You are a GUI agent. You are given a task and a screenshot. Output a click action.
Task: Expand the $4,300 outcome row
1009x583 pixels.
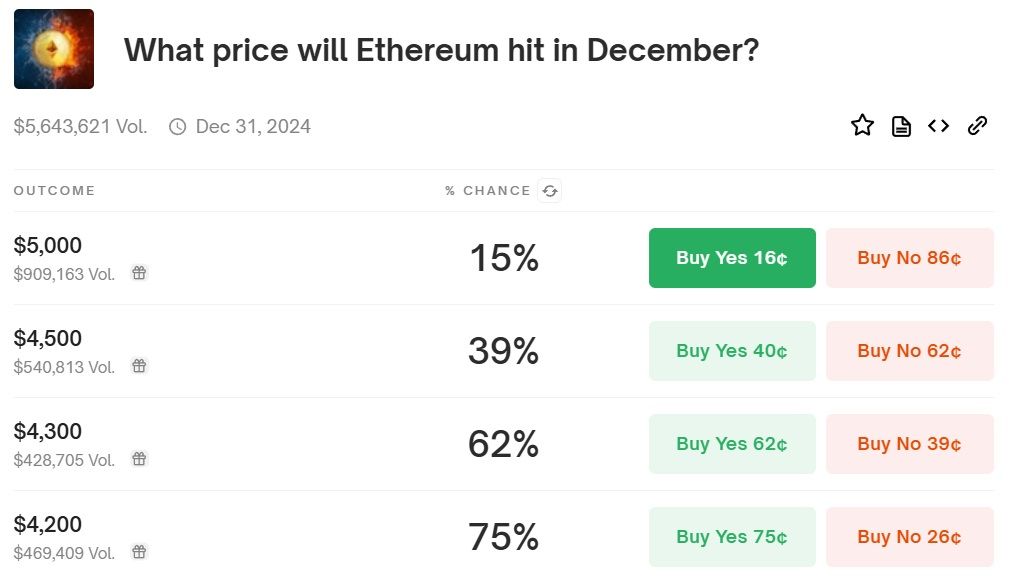[x=300, y=444]
